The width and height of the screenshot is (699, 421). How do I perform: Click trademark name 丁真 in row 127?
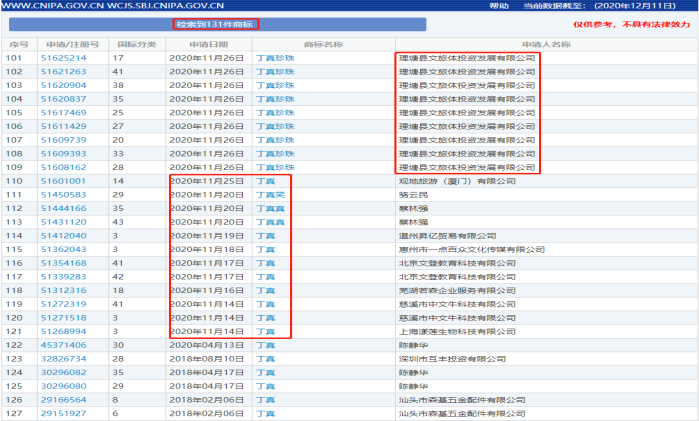(266, 412)
